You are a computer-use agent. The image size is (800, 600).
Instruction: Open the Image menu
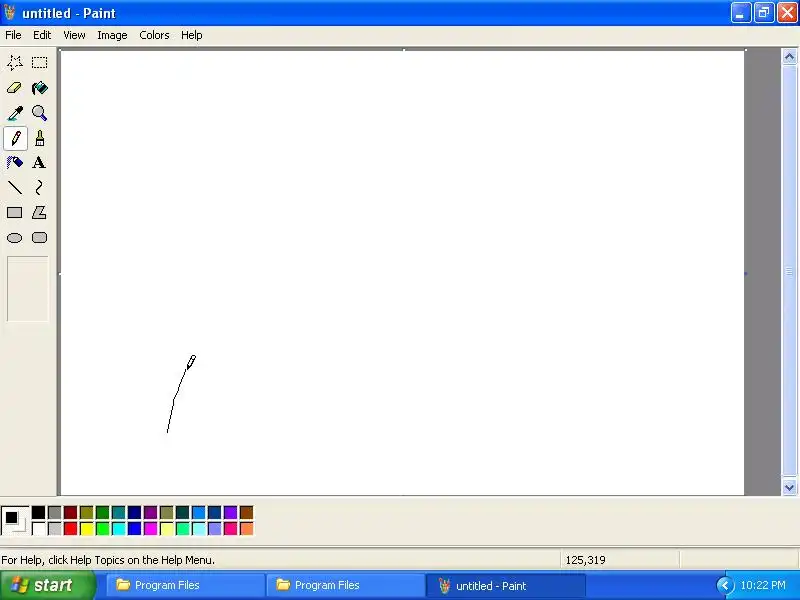pos(112,35)
